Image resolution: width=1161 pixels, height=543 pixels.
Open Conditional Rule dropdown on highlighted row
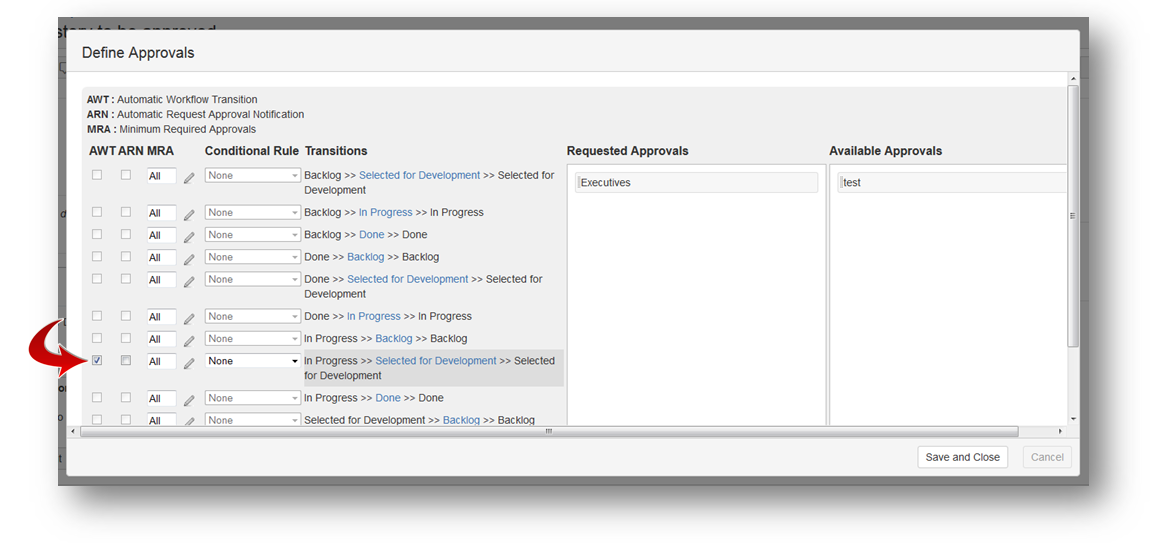pyautogui.click(x=253, y=361)
